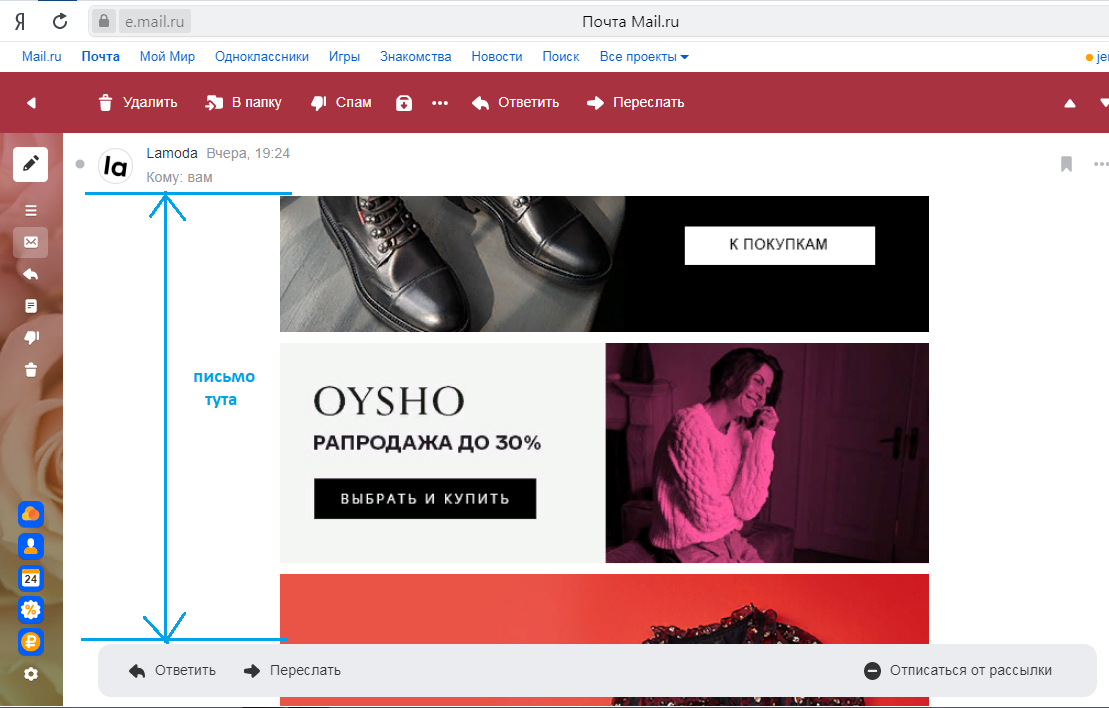Click the Lamoda sender name
This screenshot has width=1109, height=708.
click(x=172, y=153)
